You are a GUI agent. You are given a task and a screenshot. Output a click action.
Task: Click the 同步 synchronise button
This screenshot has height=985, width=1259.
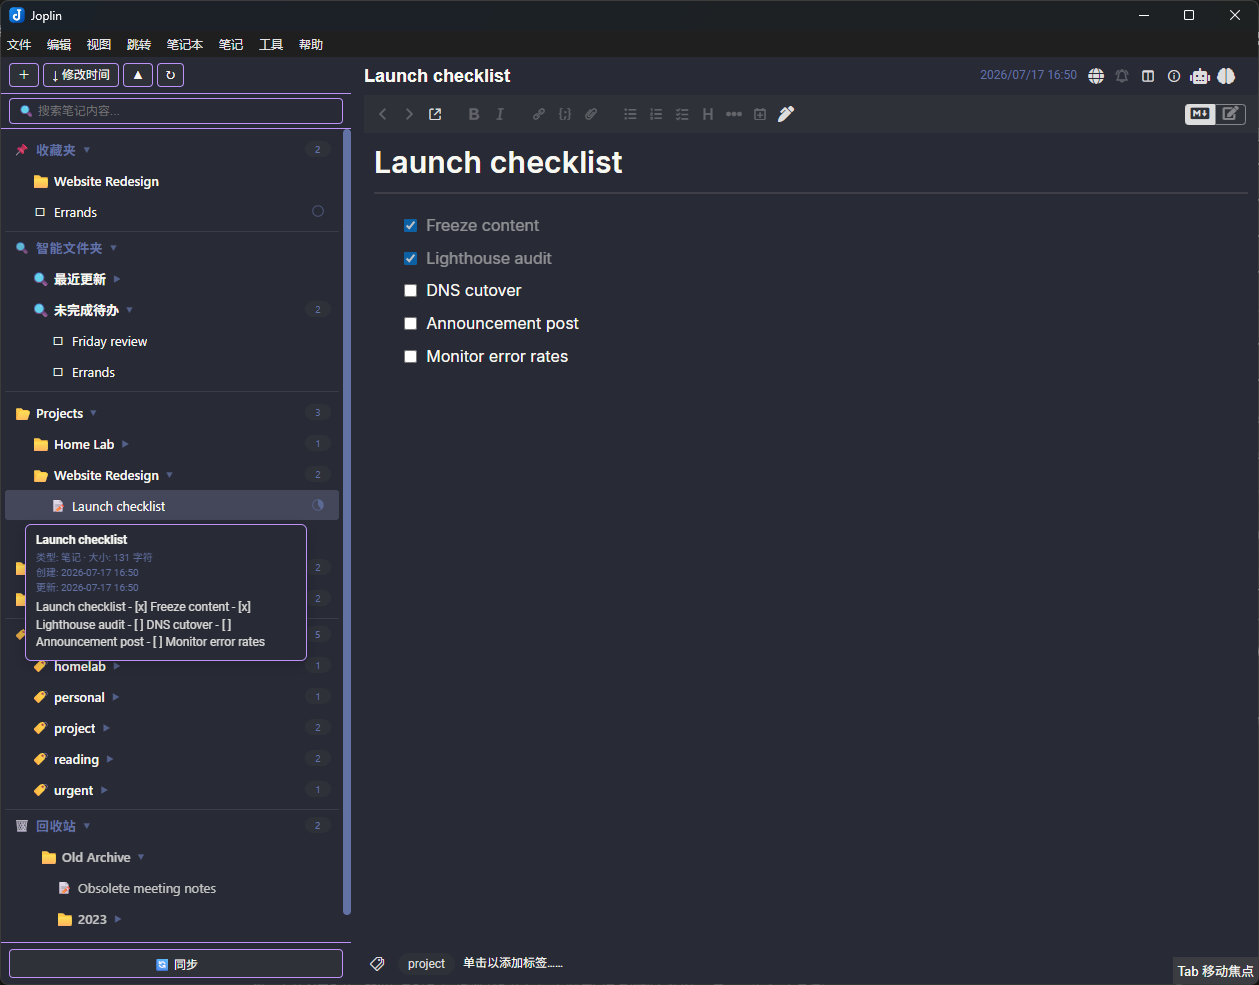click(x=176, y=964)
